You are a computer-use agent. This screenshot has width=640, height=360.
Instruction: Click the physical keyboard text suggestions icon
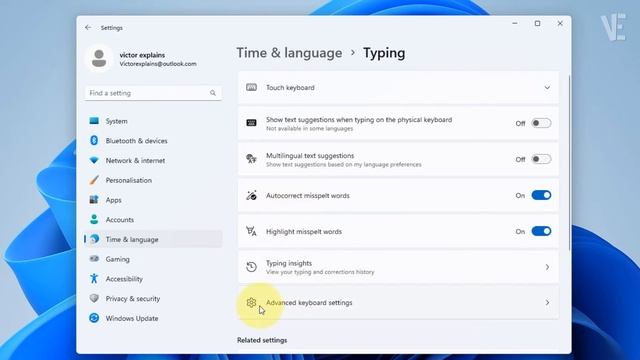pyautogui.click(x=251, y=123)
